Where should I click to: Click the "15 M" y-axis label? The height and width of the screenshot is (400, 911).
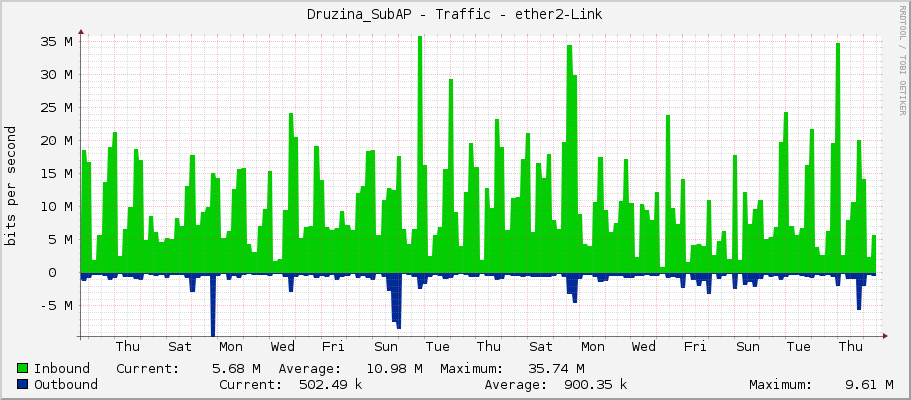pyautogui.click(x=56, y=173)
